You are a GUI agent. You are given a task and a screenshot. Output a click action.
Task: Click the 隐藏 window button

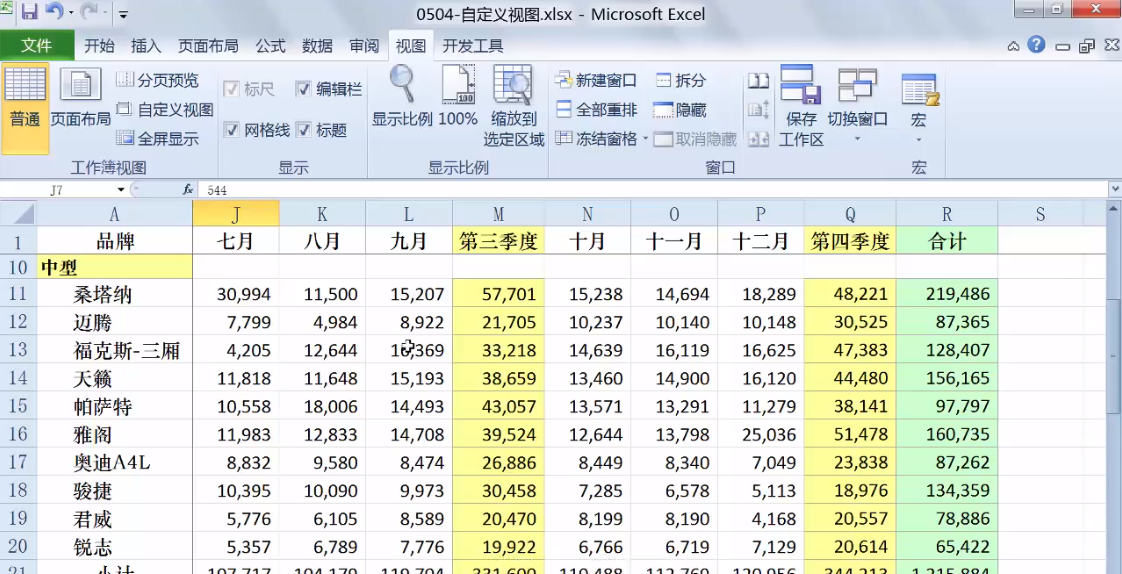[x=680, y=110]
